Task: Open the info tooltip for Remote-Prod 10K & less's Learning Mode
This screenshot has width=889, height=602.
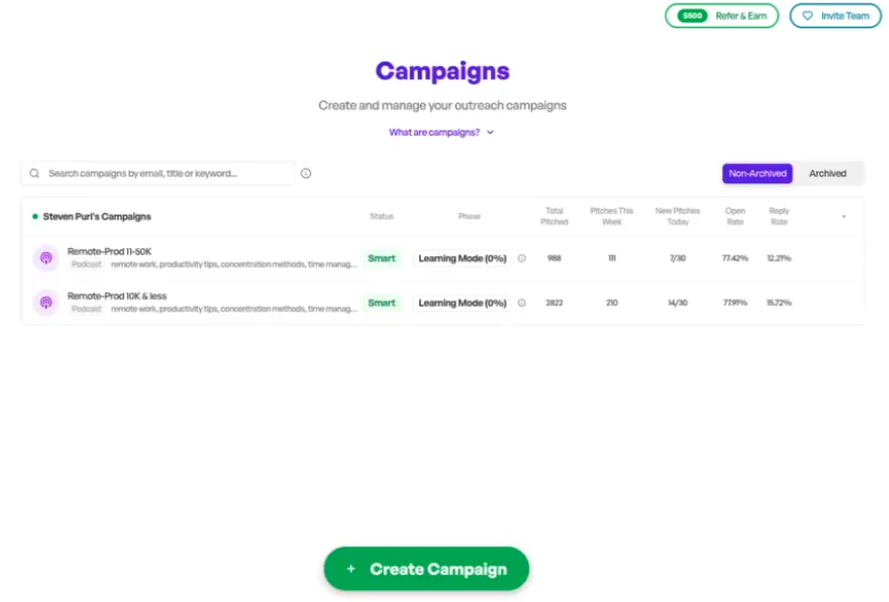Action: pos(522,302)
